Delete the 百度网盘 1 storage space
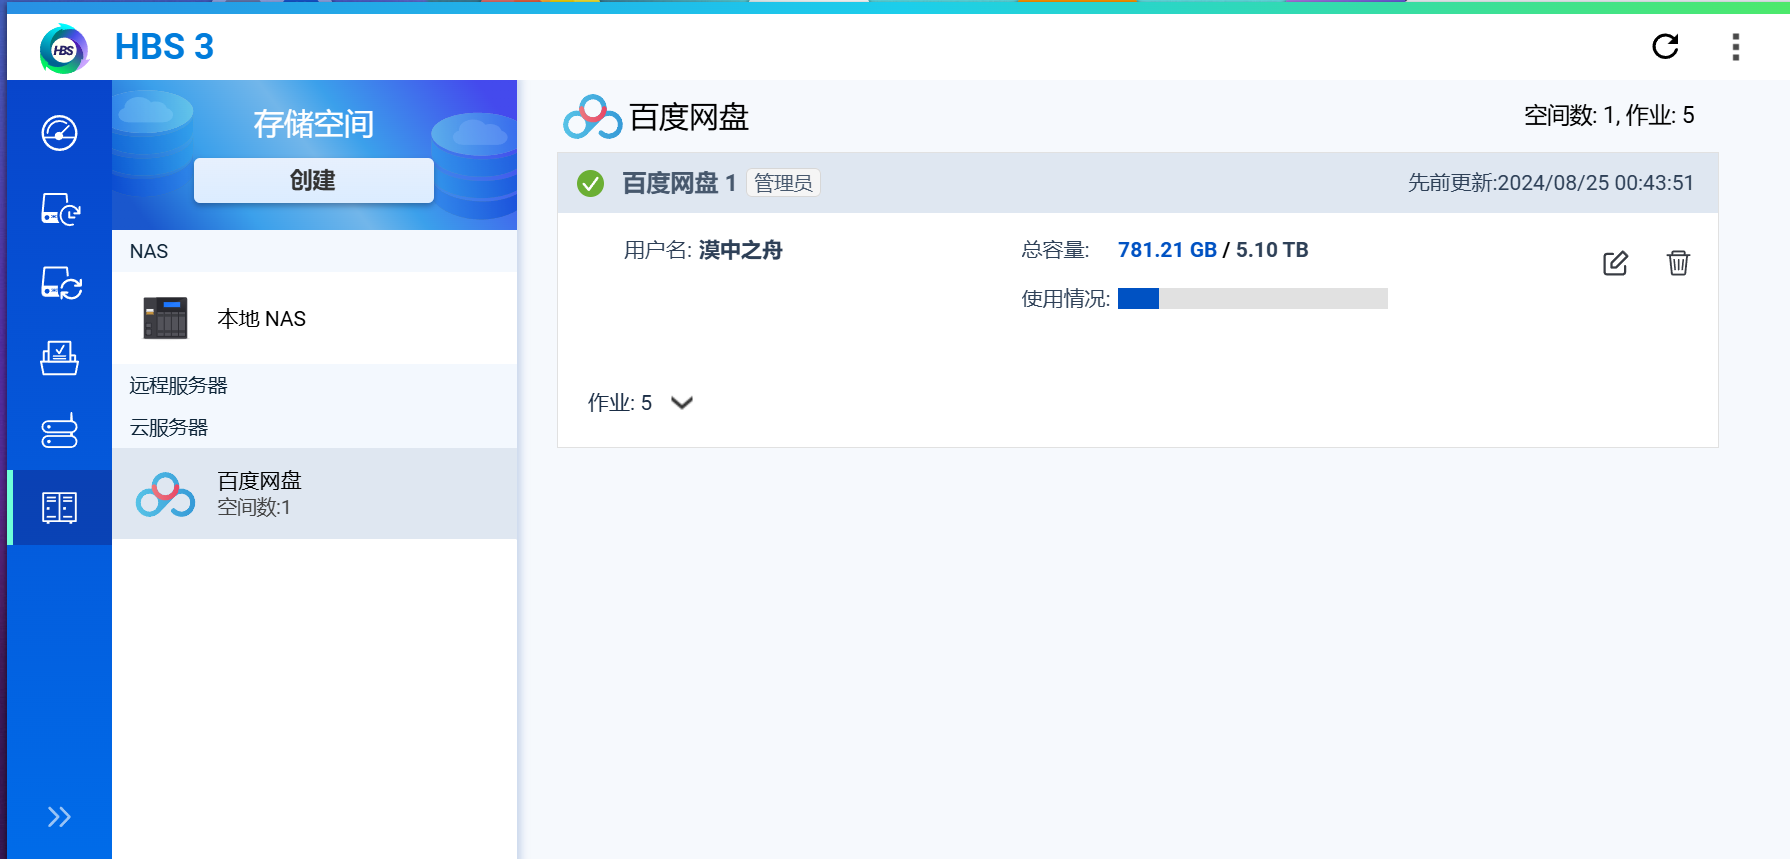The image size is (1790, 859). tap(1678, 263)
